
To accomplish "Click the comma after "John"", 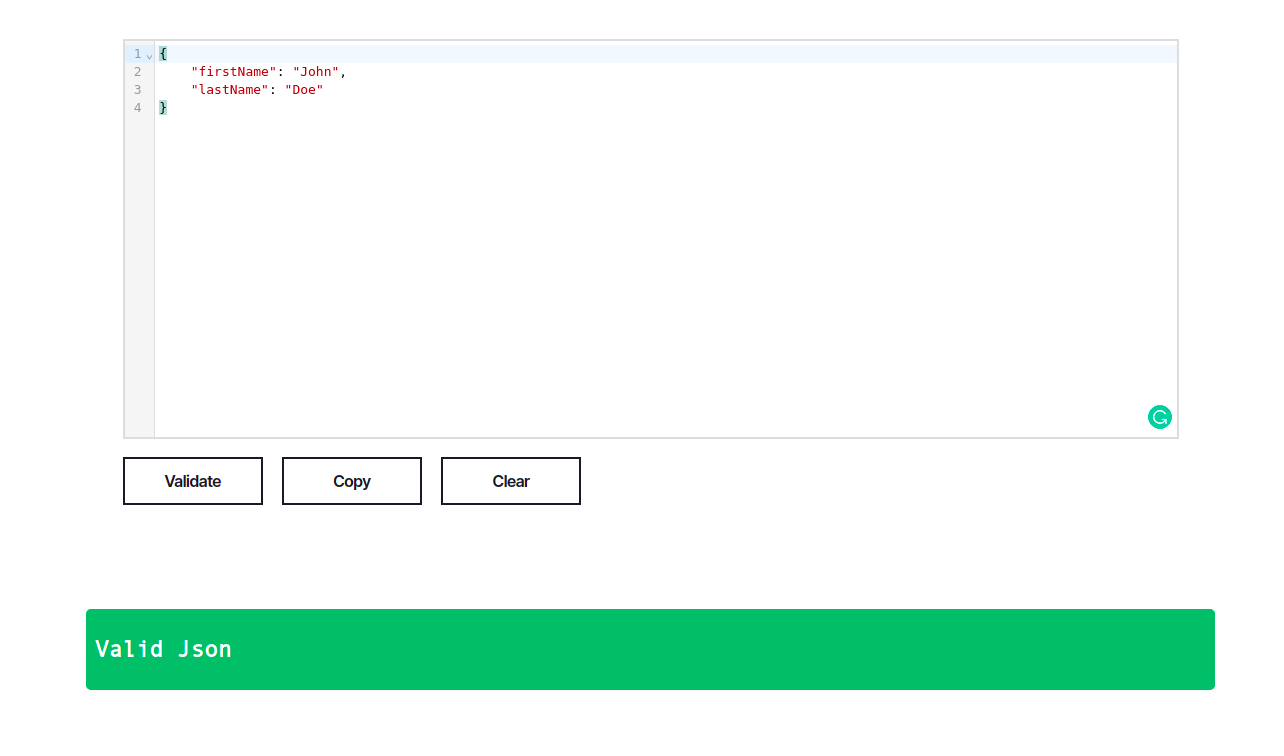I will pyautogui.click(x=344, y=72).
